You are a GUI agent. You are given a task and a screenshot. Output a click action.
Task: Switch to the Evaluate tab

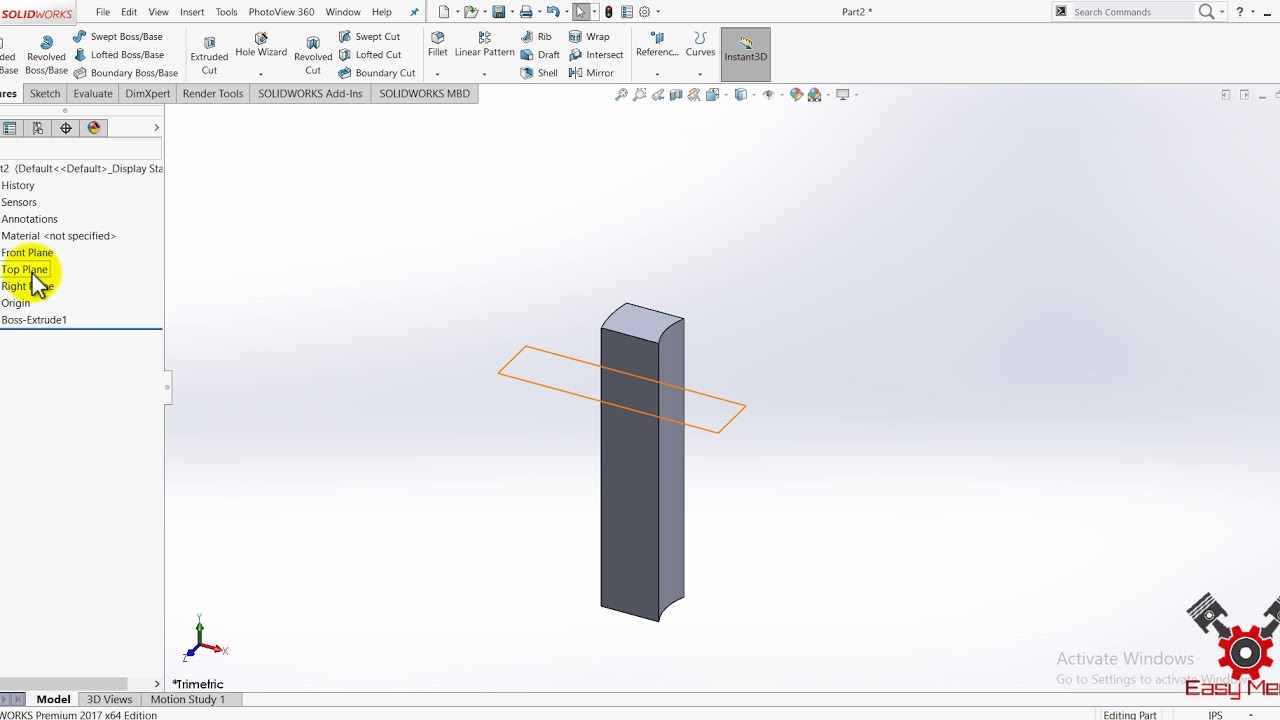[x=93, y=93]
